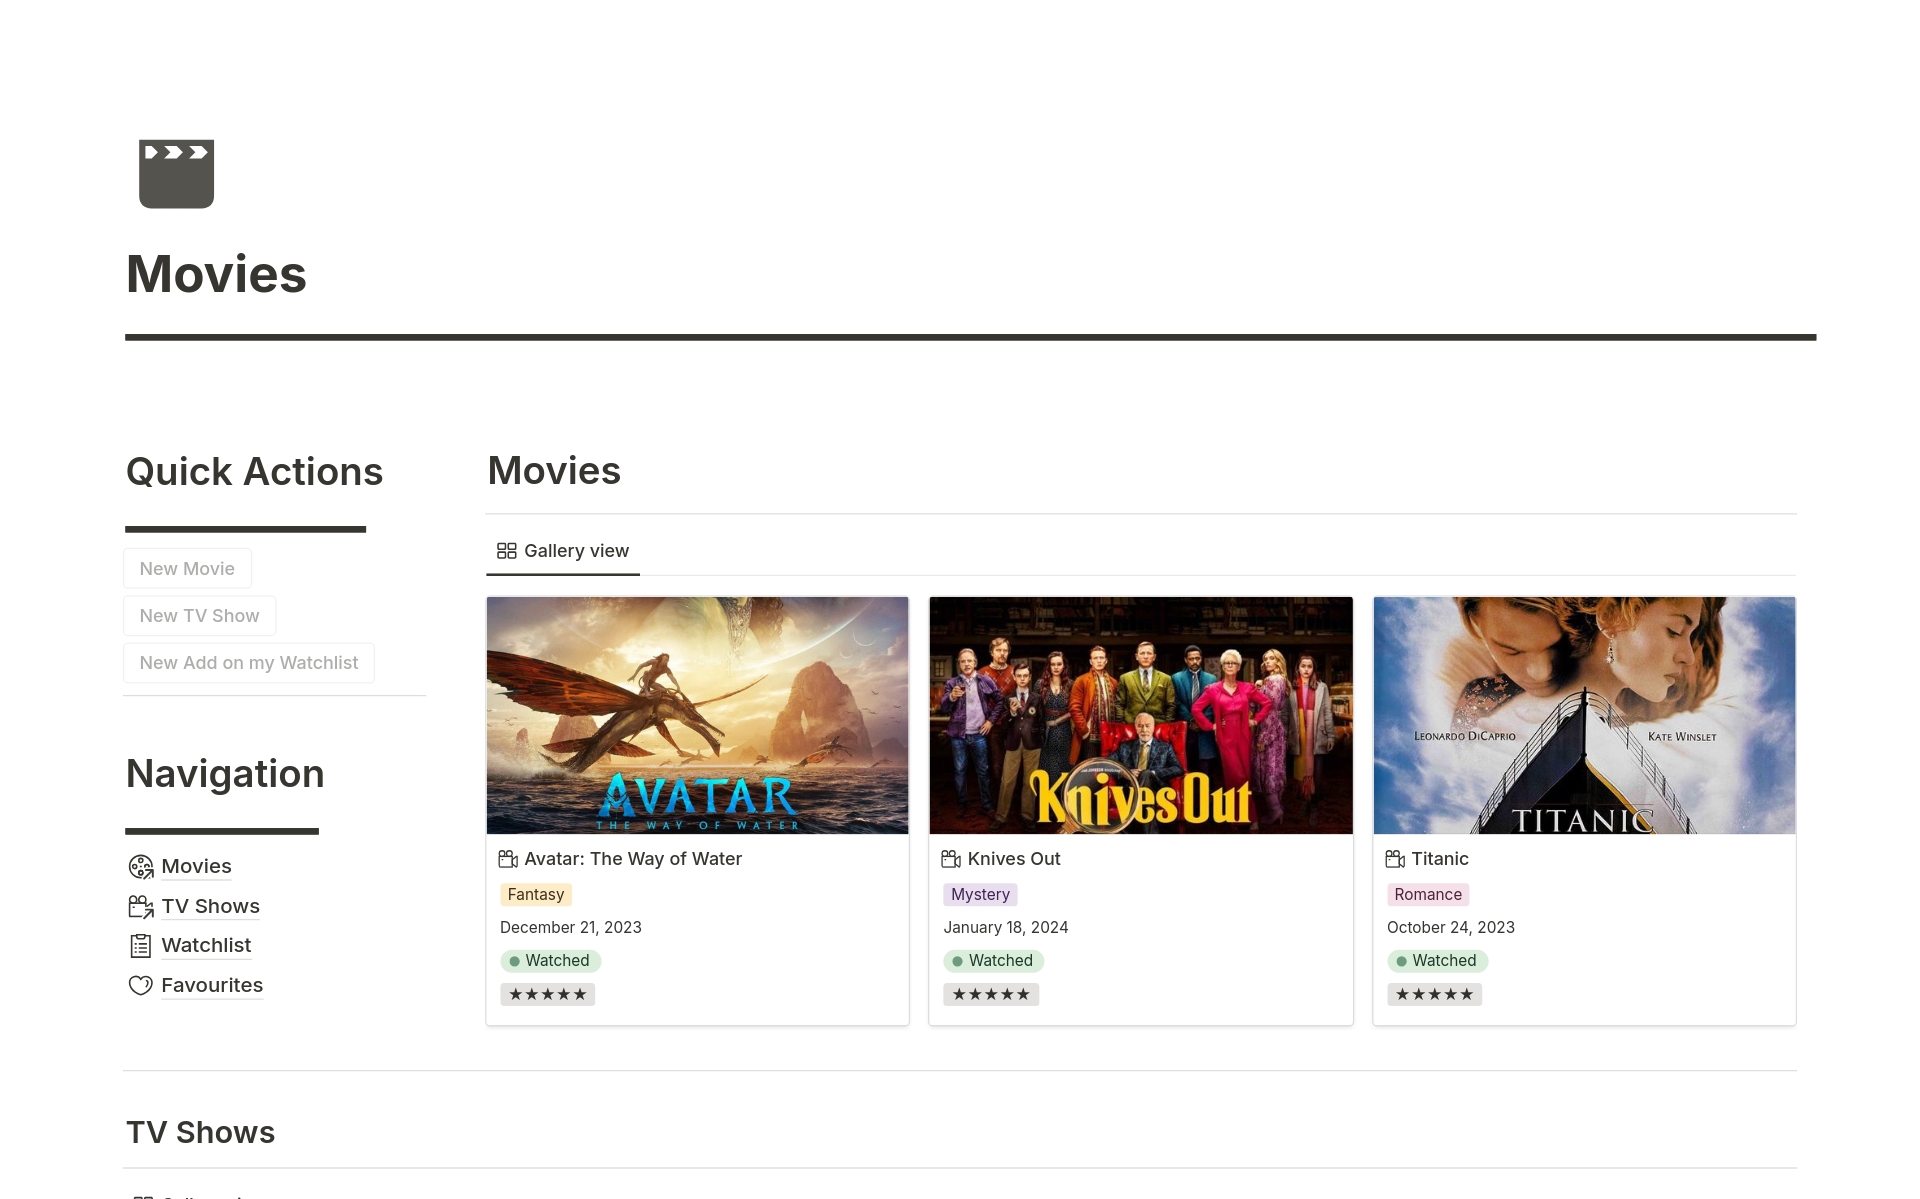Toggle the Watched status on Titanic
Image resolution: width=1920 pixels, height=1199 pixels.
click(1437, 961)
